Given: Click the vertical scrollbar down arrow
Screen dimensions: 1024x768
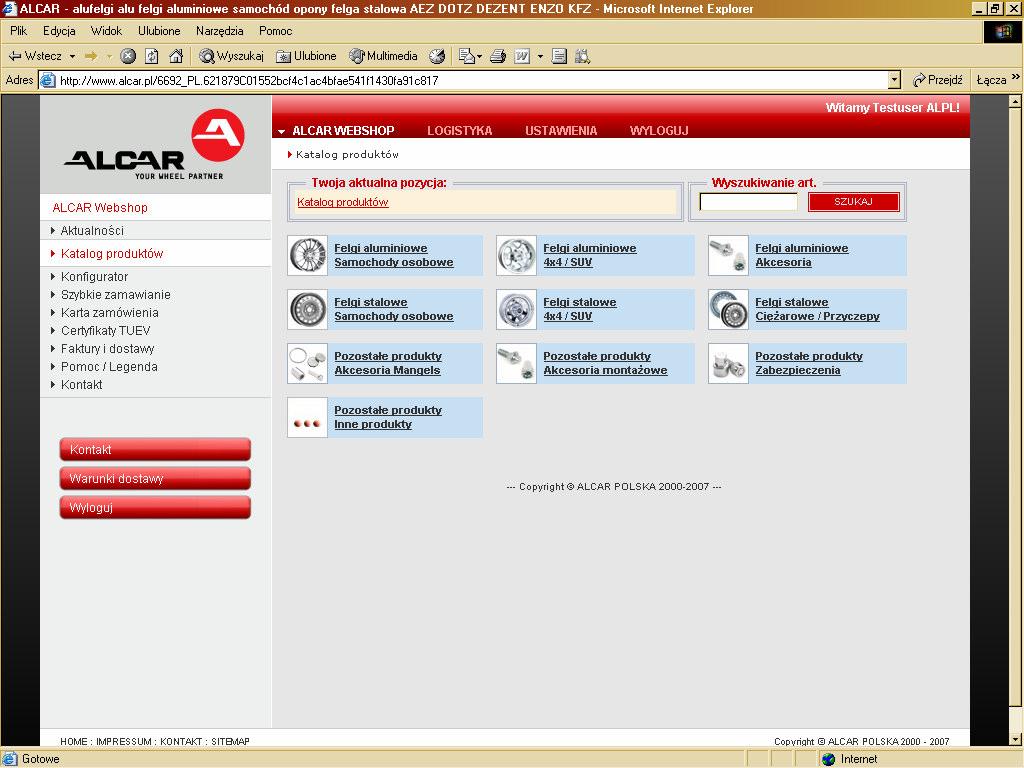Looking at the screenshot, I should [1014, 739].
